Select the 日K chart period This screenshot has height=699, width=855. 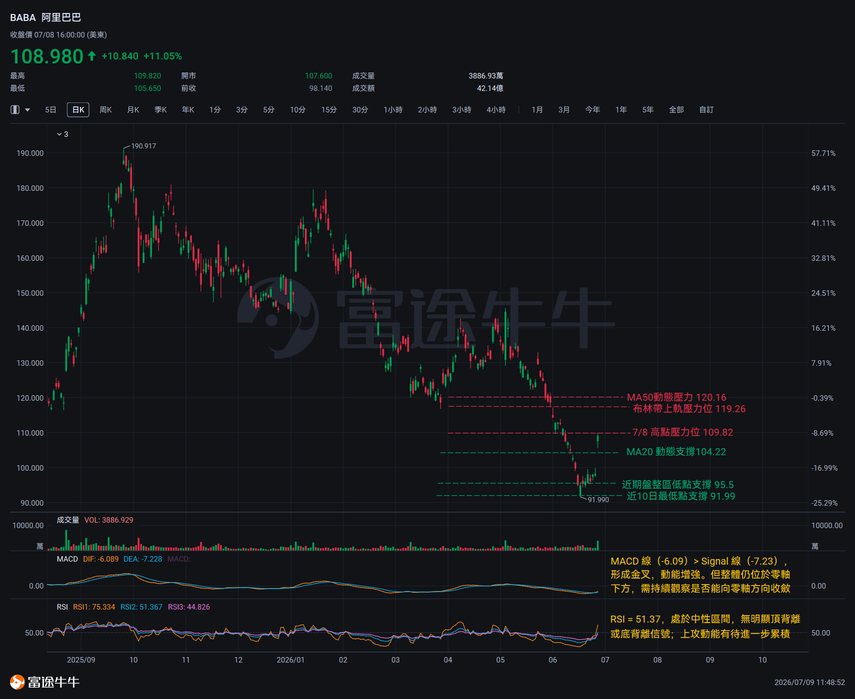[x=78, y=110]
